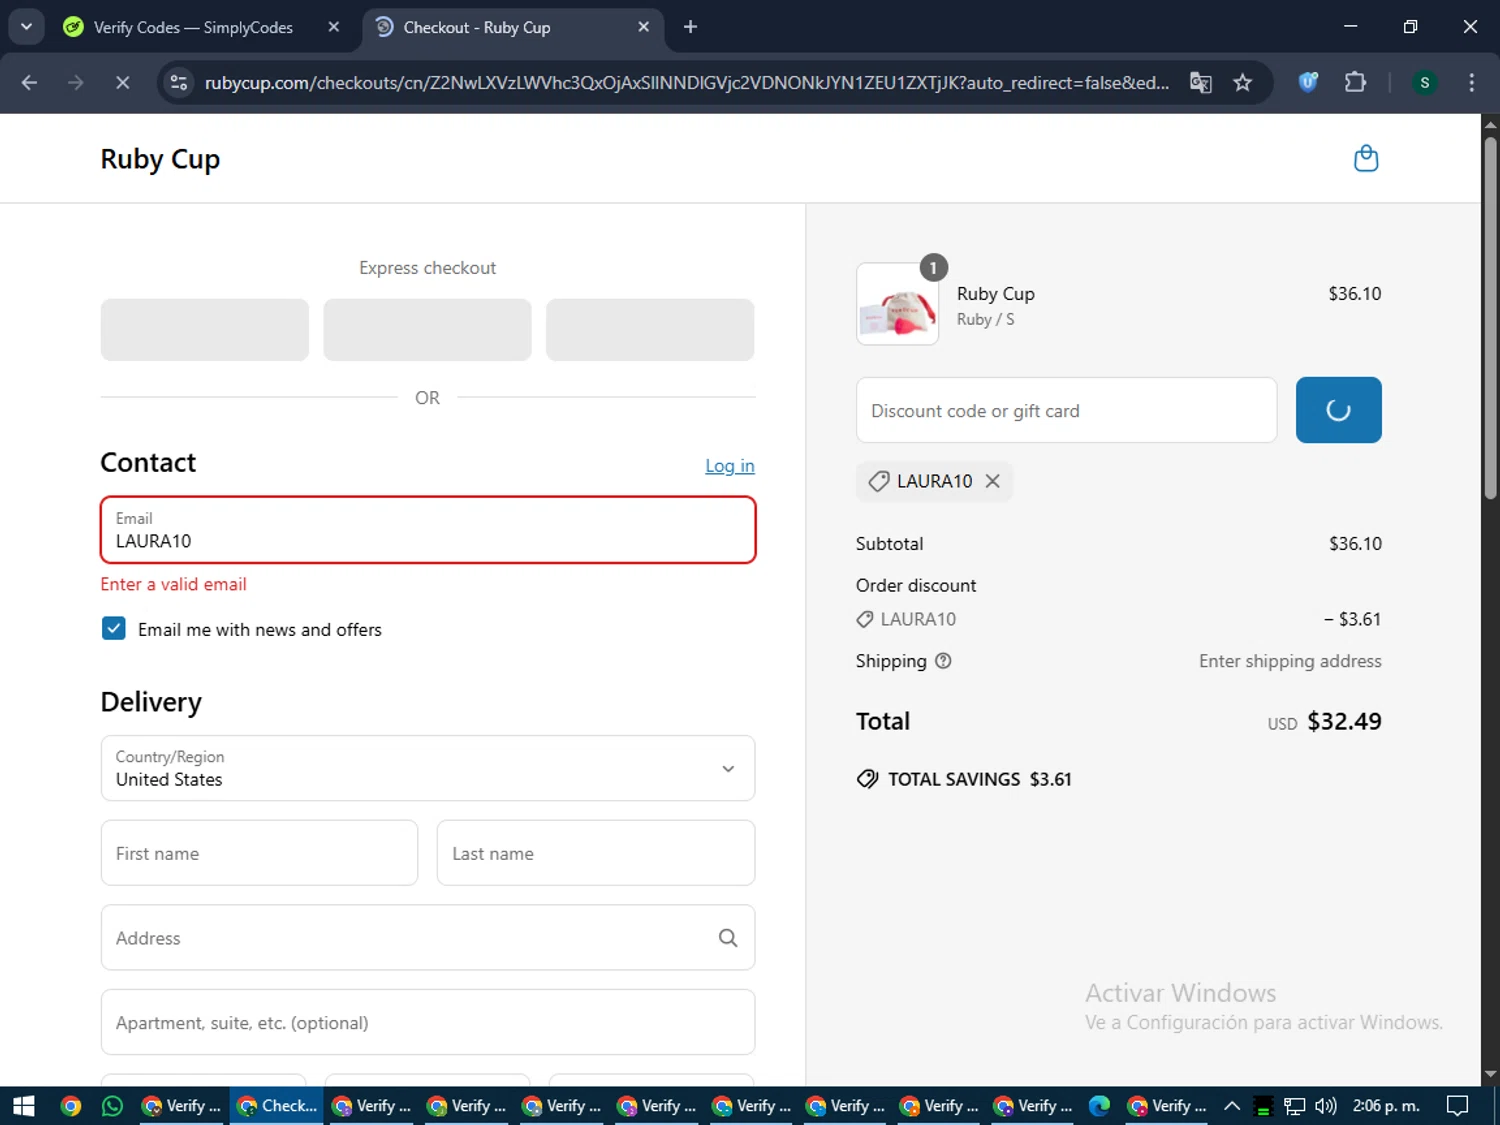Open the Bitwarden shield extension icon
The image size is (1500, 1125).
[x=1308, y=83]
